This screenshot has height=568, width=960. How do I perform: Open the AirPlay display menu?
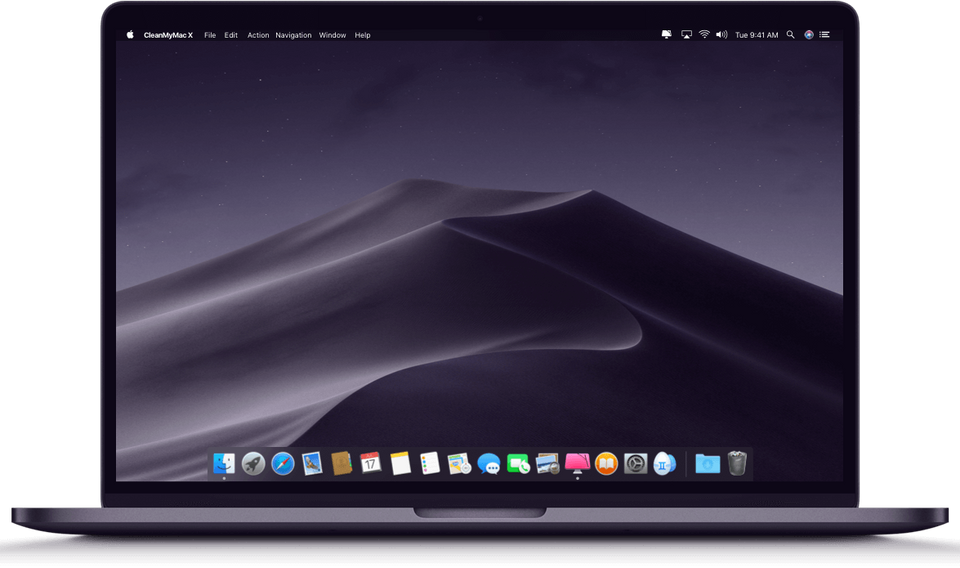pyautogui.click(x=686, y=35)
